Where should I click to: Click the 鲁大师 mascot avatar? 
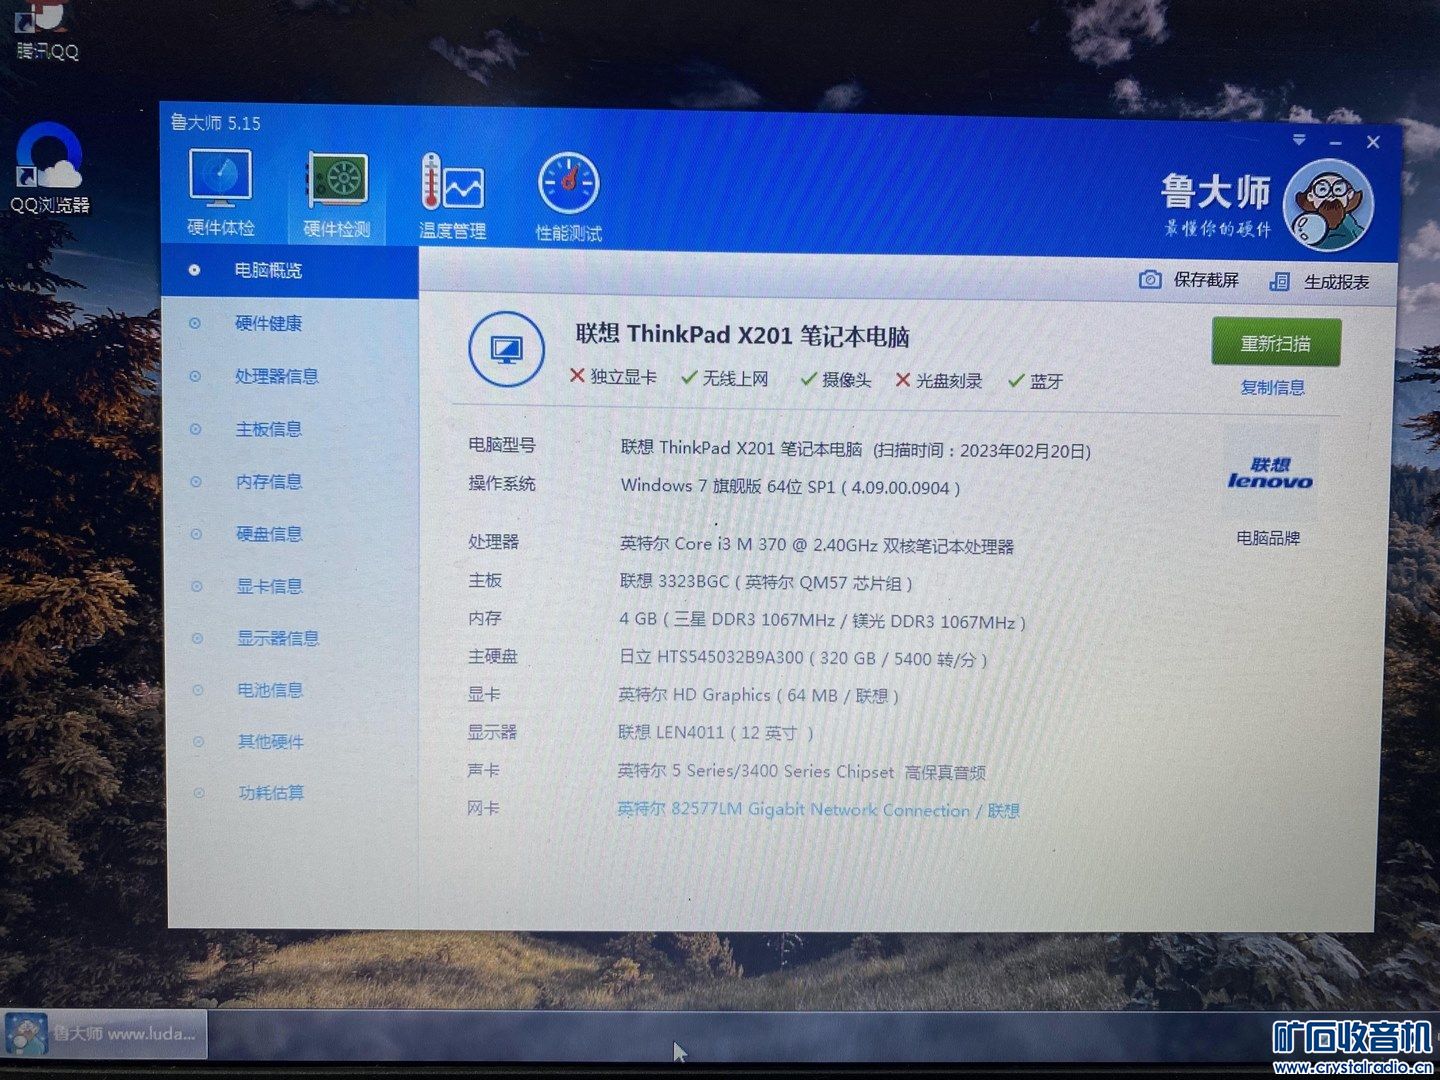coord(1328,206)
